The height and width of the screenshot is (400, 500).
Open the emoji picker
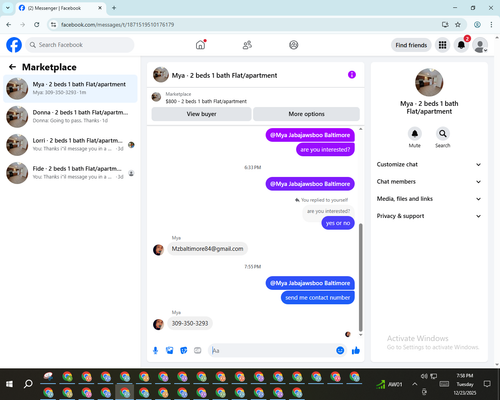(x=340, y=350)
